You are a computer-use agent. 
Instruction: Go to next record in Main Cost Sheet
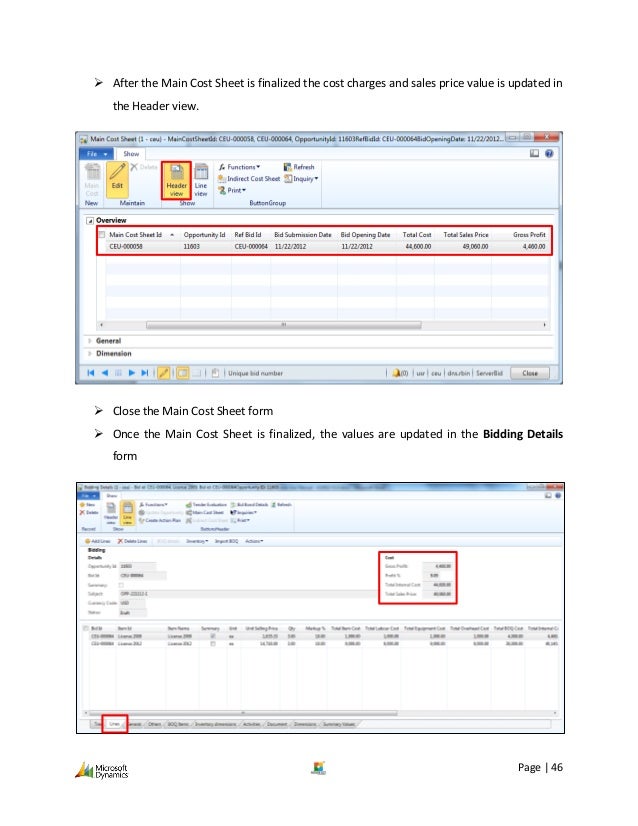click(131, 373)
